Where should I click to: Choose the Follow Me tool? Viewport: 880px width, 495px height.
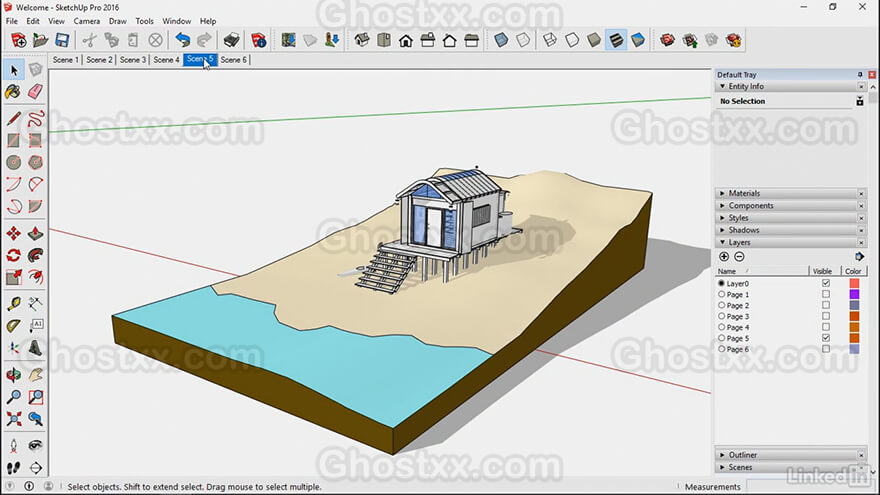[35, 255]
